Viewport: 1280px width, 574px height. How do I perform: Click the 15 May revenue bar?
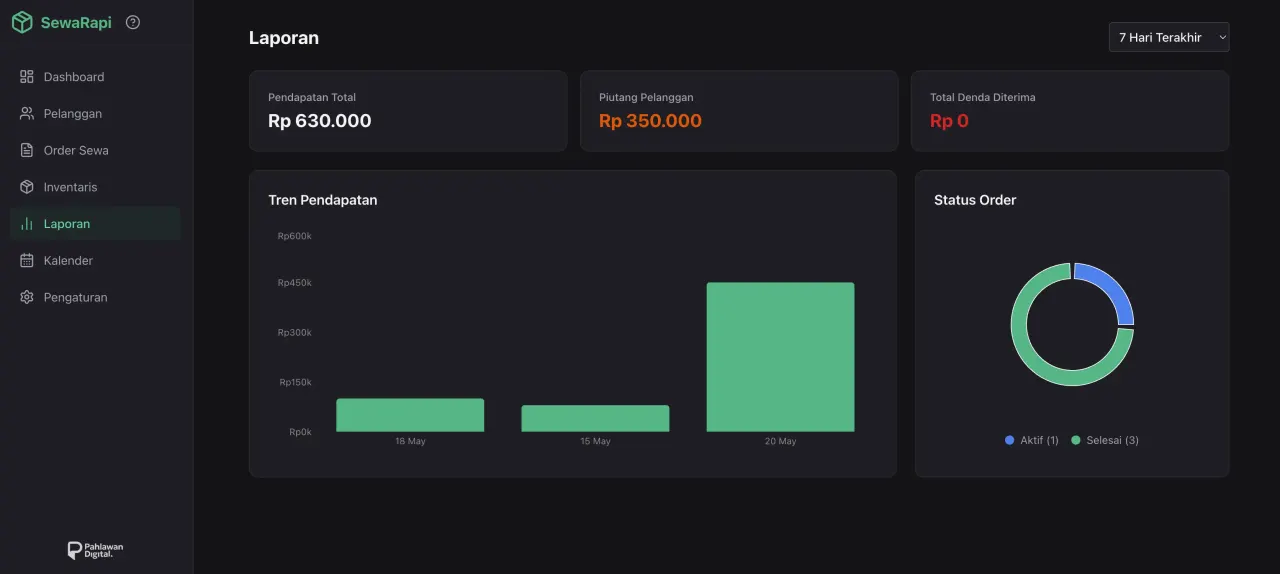point(595,418)
